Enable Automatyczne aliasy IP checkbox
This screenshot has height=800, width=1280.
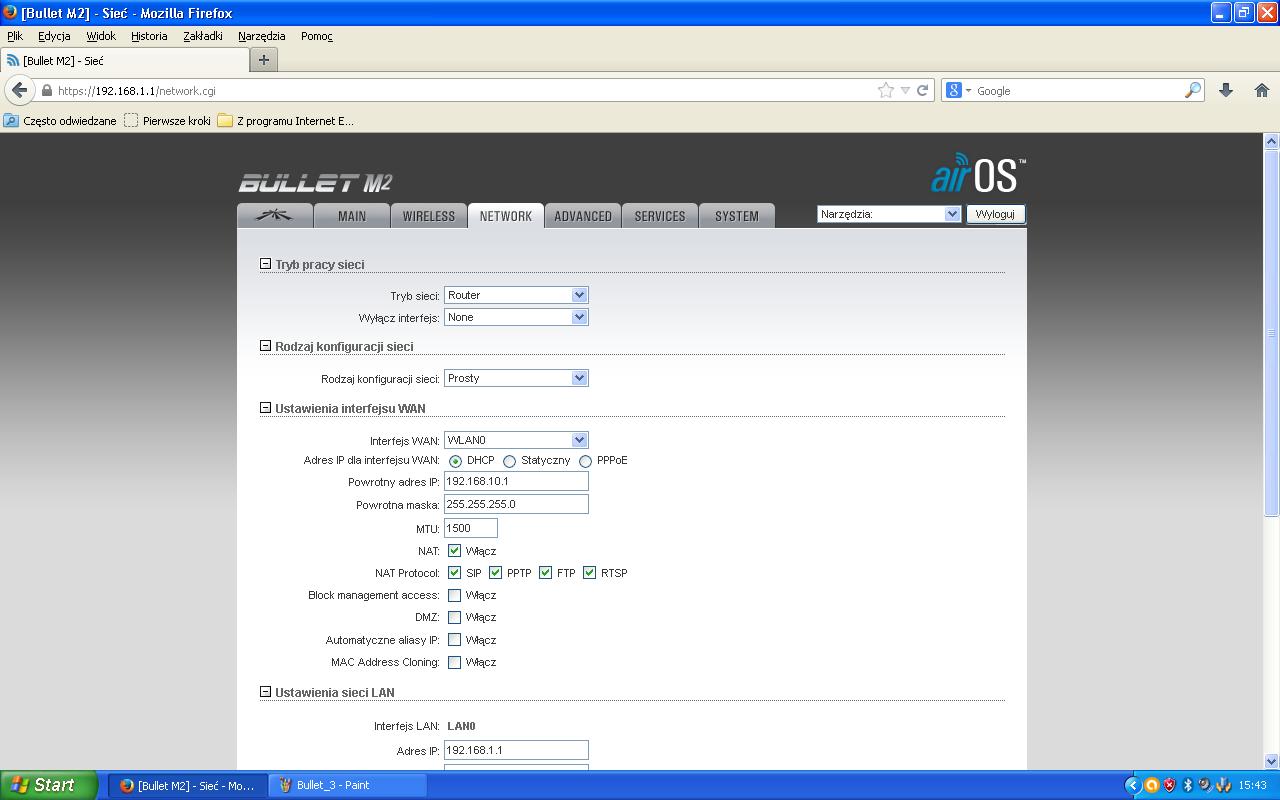(454, 640)
